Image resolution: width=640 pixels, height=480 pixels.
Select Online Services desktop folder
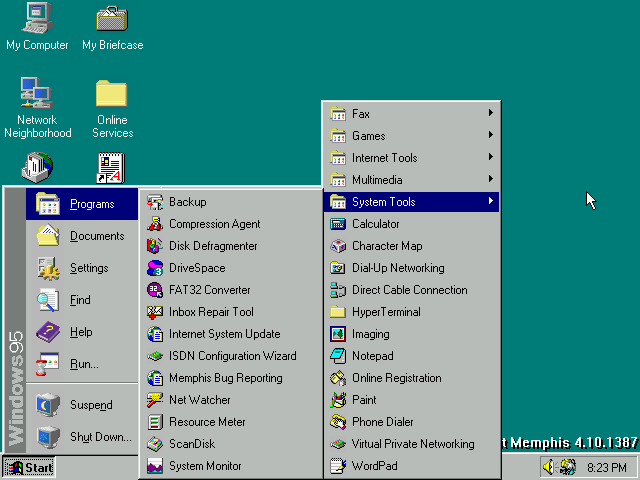[112, 109]
